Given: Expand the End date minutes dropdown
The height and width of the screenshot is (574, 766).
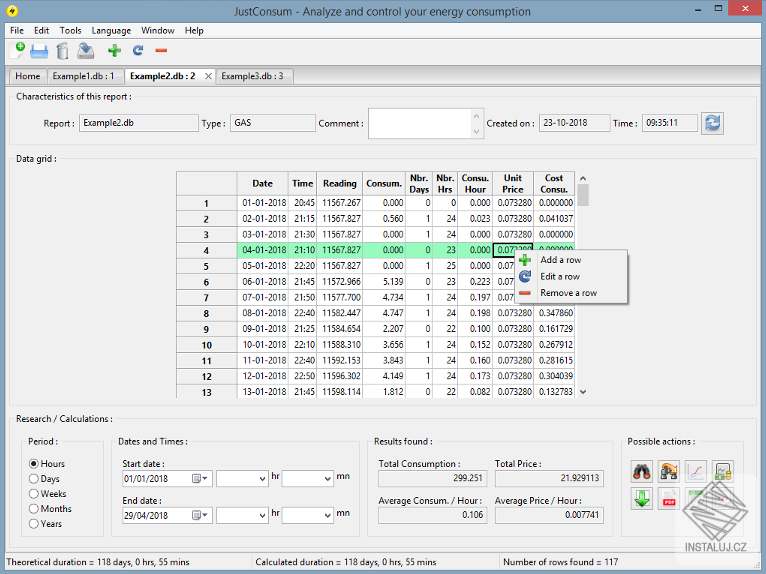Looking at the screenshot, I should (x=326, y=516).
